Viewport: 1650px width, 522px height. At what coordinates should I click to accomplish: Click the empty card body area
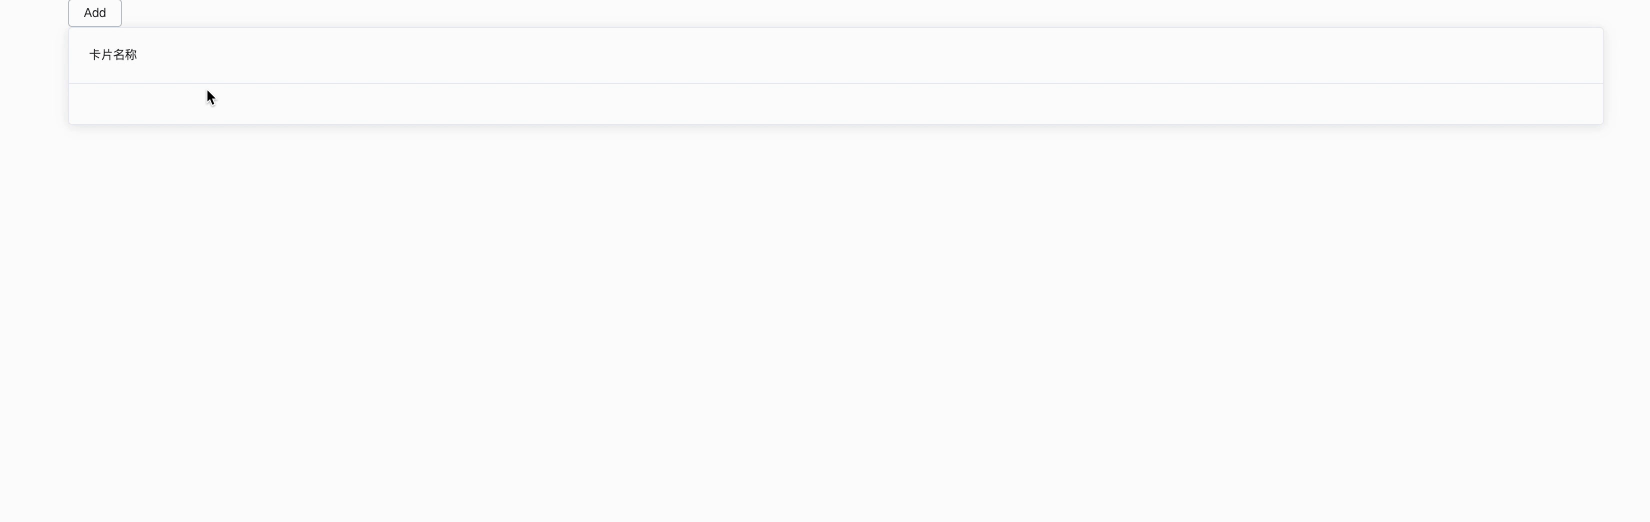(836, 104)
